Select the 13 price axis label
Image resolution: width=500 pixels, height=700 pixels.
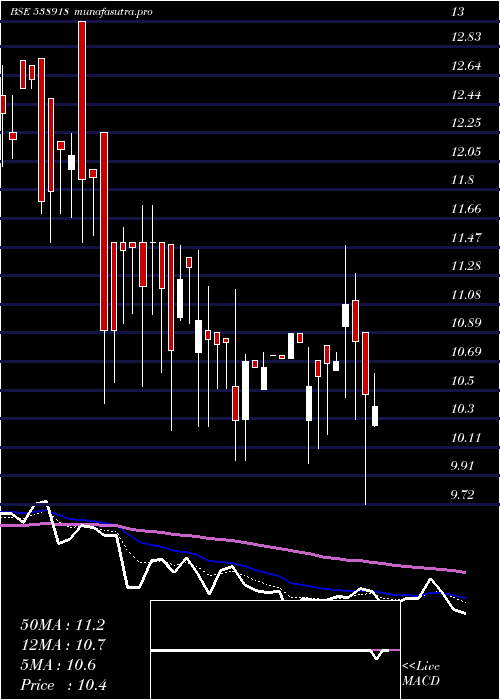(x=457, y=12)
